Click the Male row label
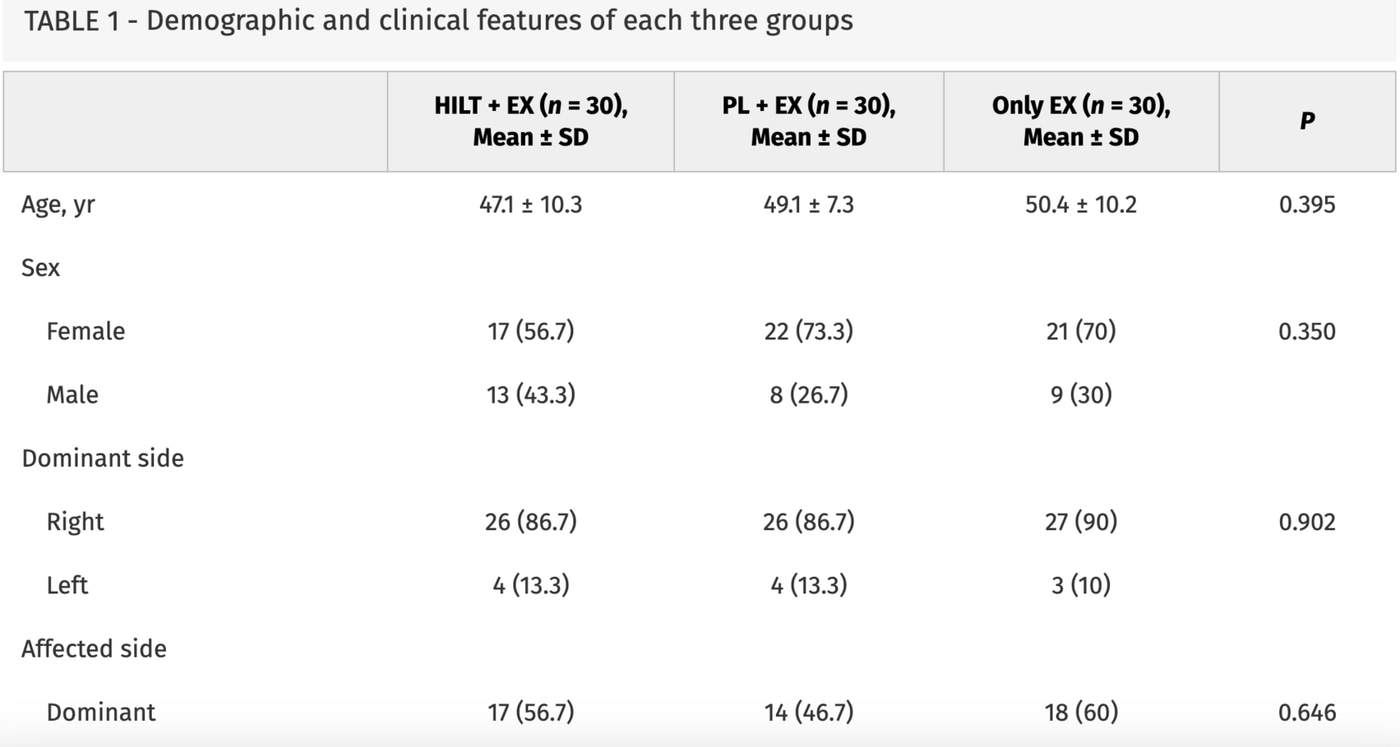Screen dimensions: 1400x747 tap(72, 394)
